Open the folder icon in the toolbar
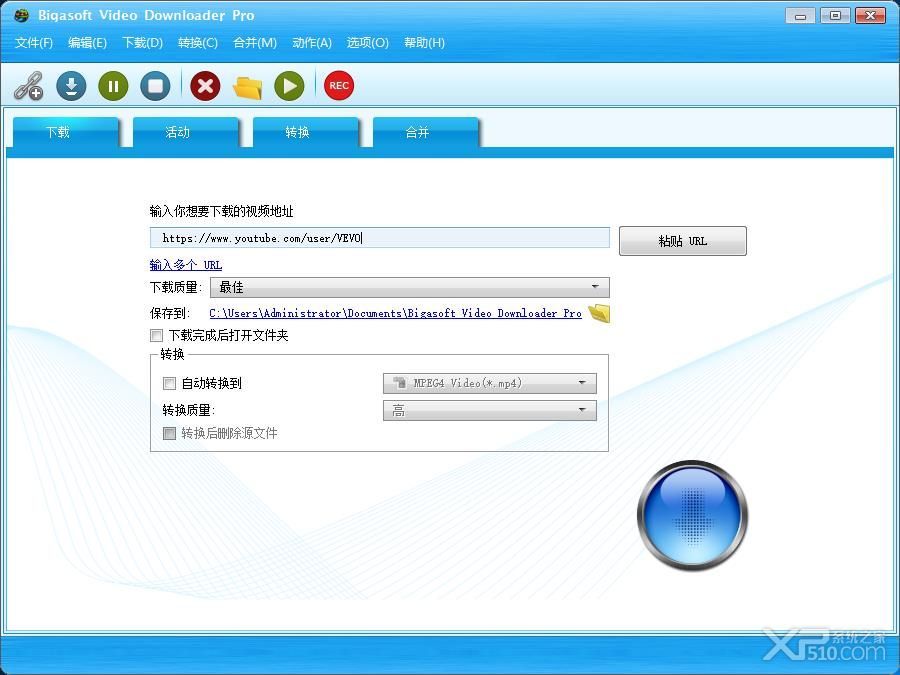This screenshot has height=675, width=900. [x=247, y=87]
